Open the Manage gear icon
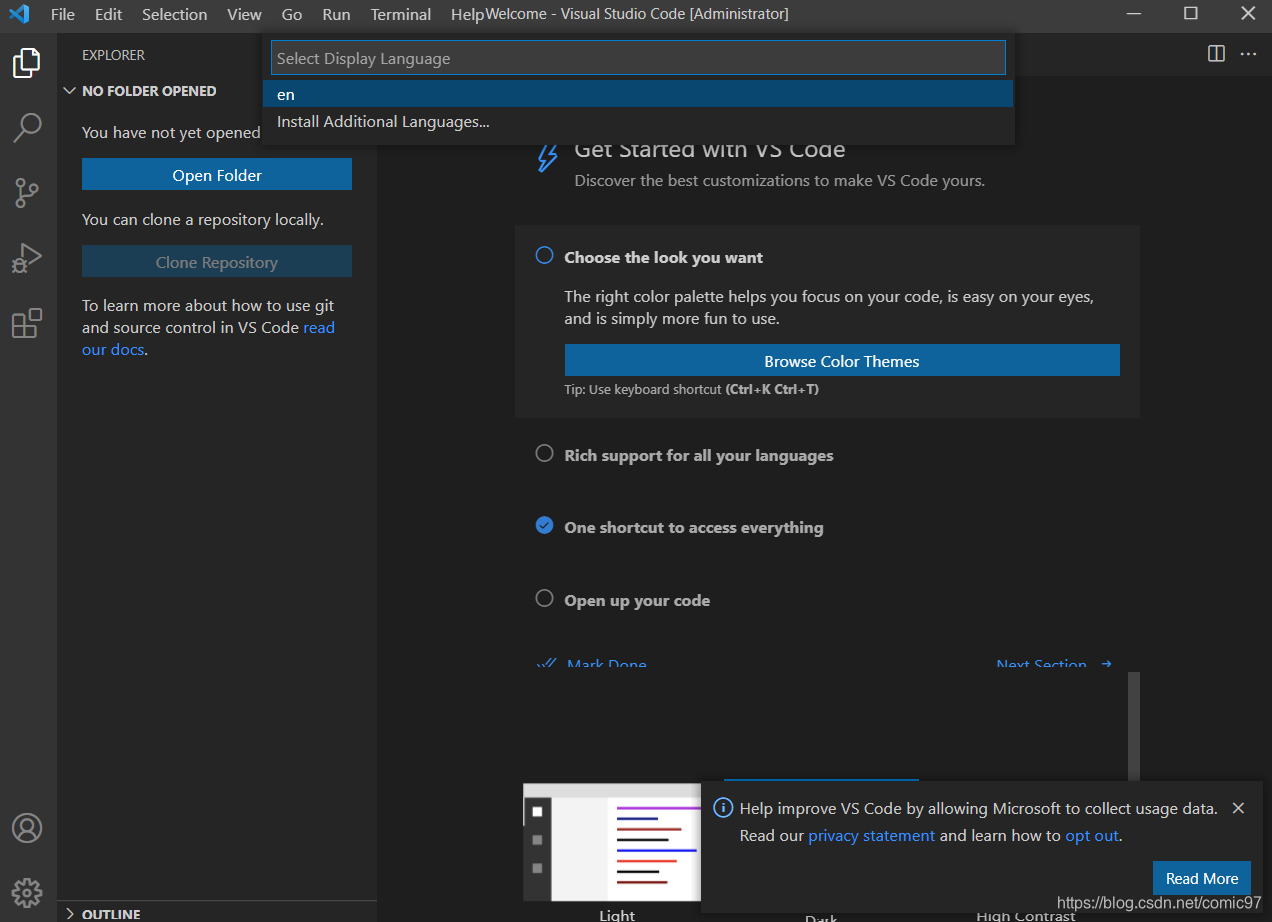 (27, 892)
